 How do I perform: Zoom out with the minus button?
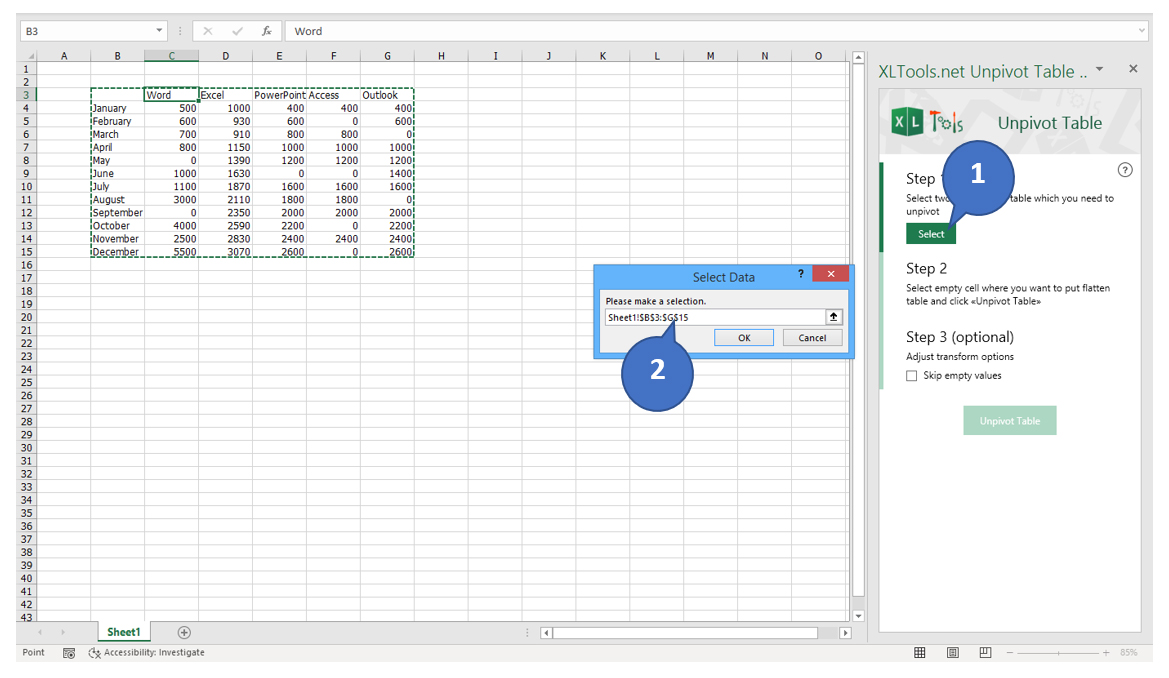[1009, 653]
